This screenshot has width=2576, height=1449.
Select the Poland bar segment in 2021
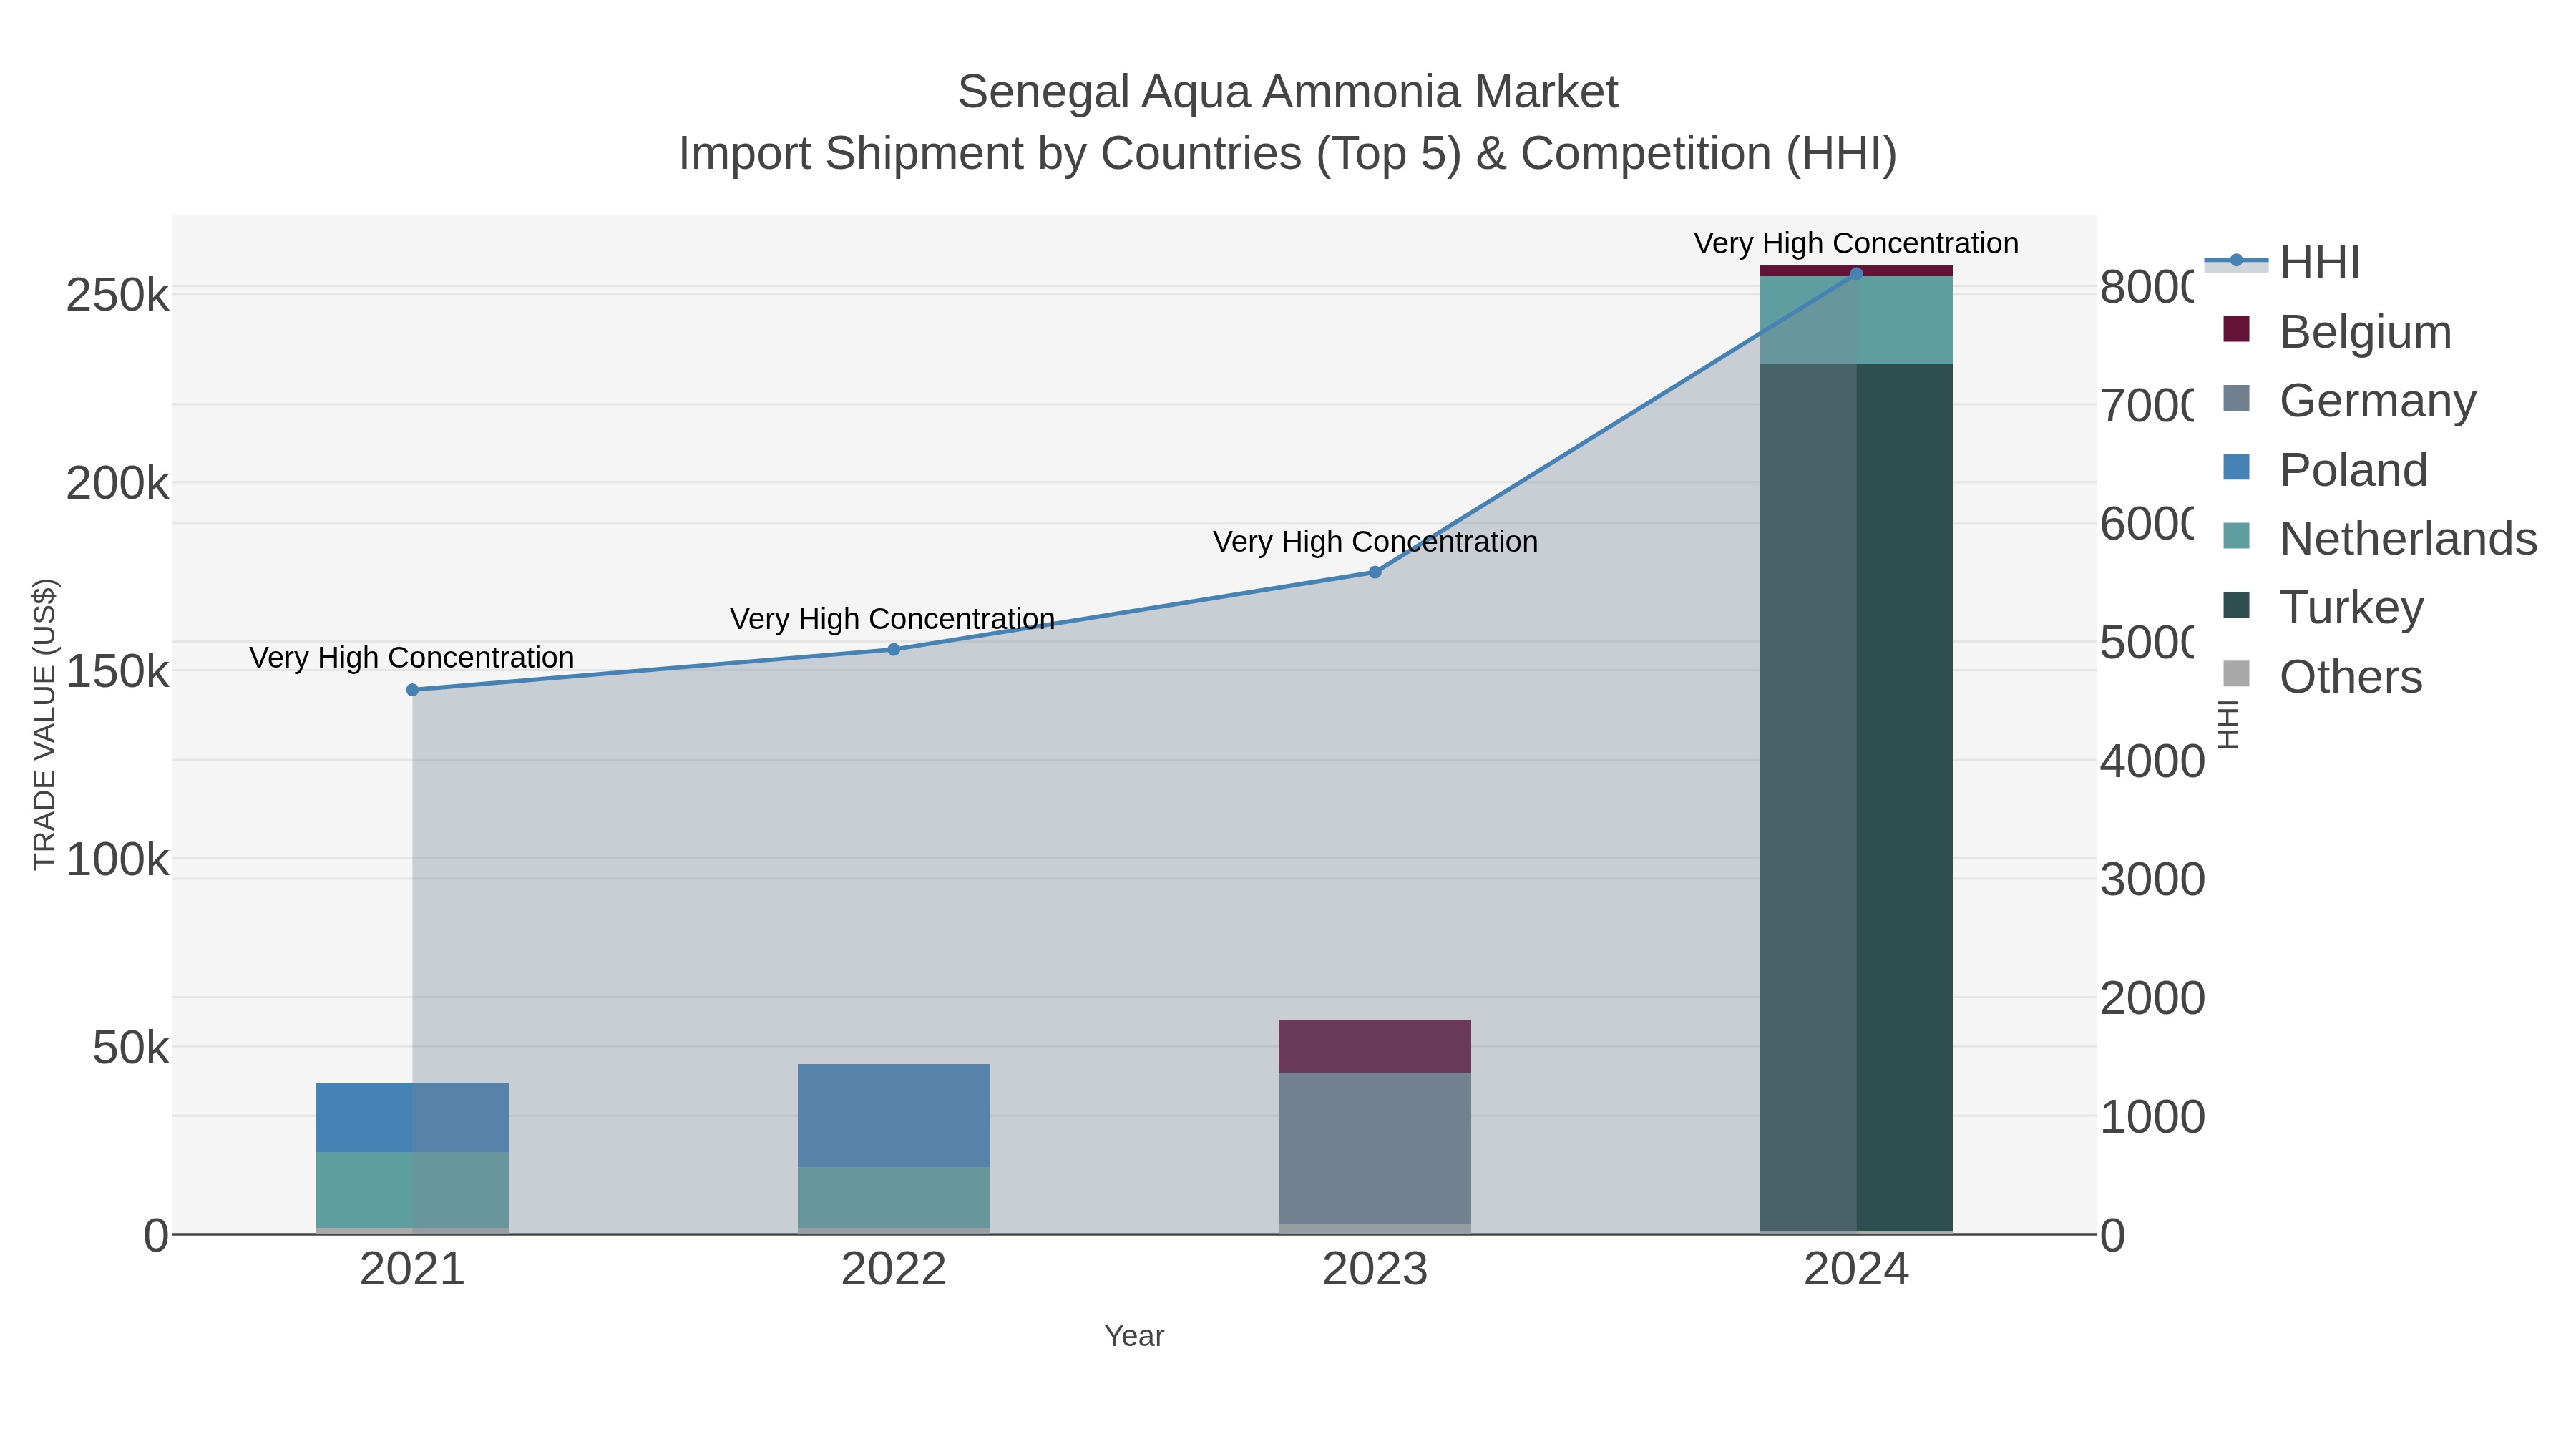point(412,1117)
